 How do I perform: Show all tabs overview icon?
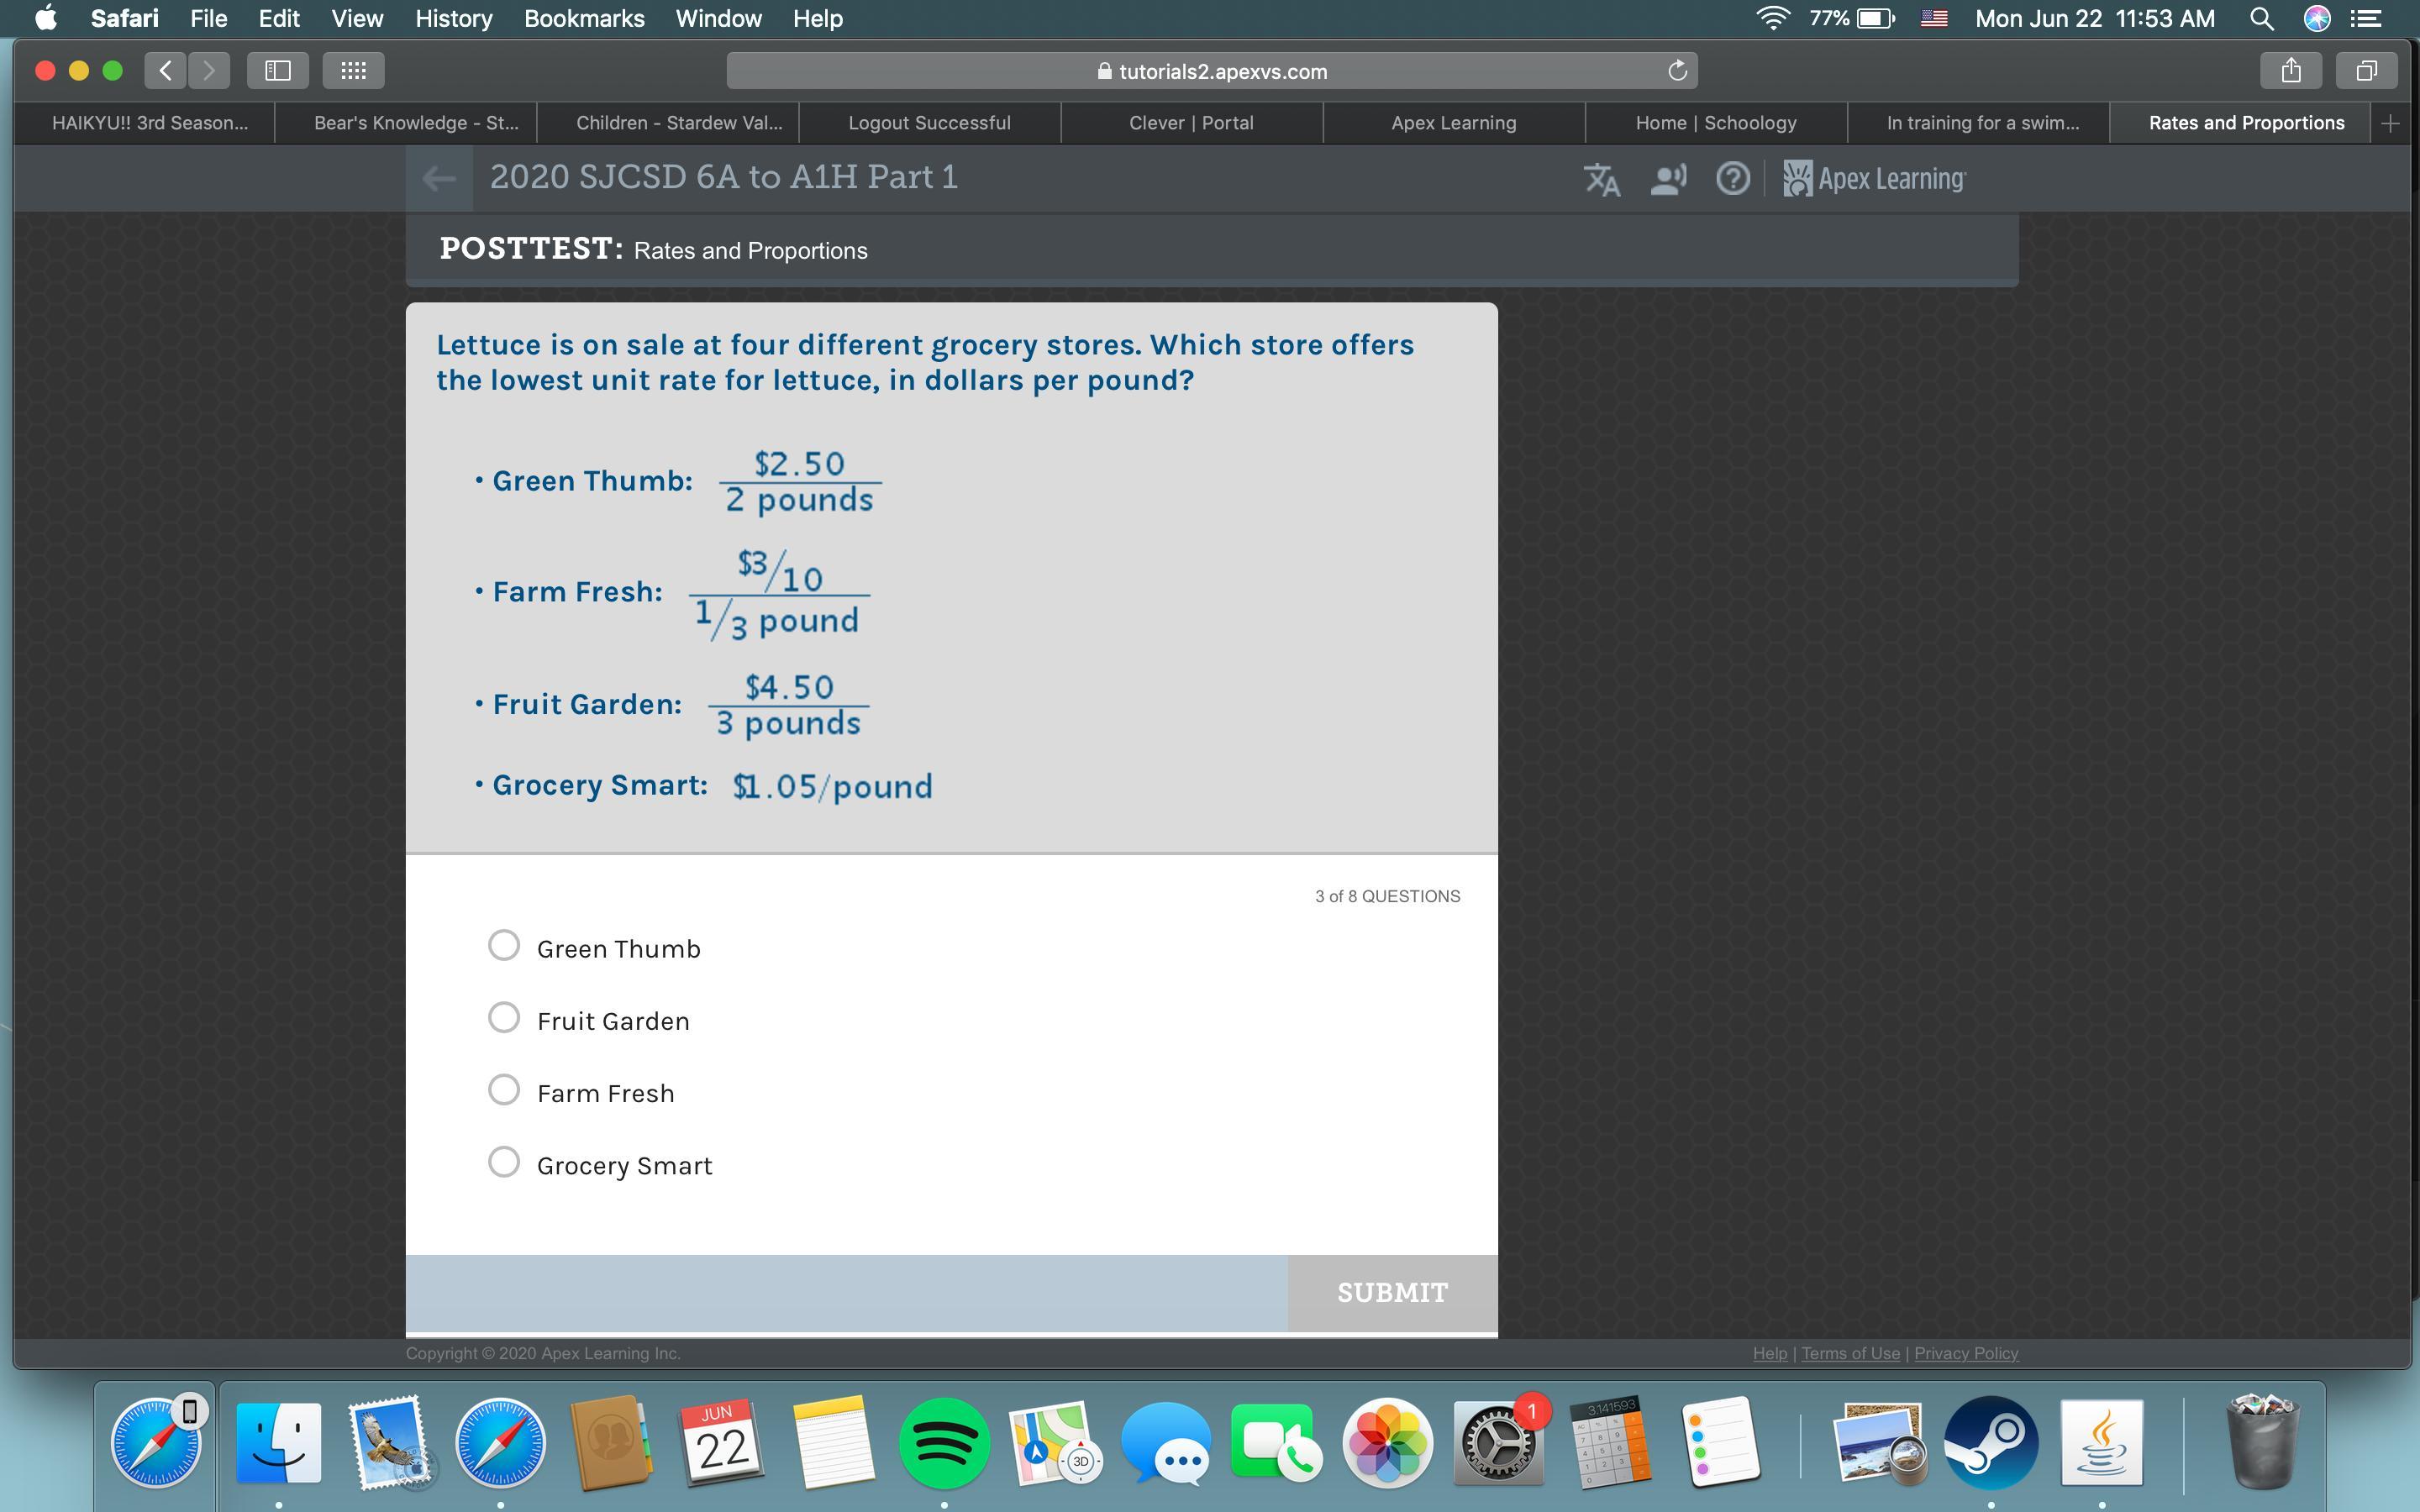pos(2366,71)
